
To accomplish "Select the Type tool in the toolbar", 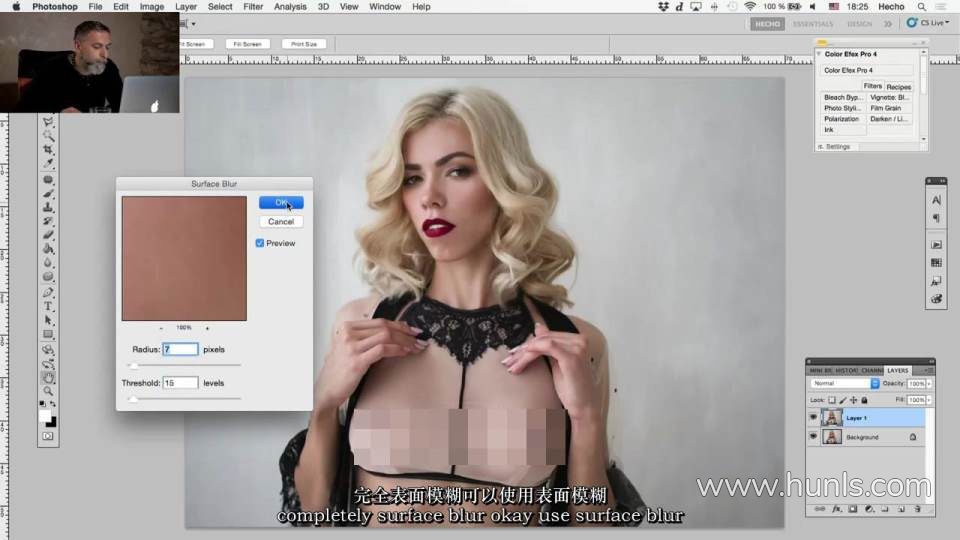I will click(x=48, y=306).
